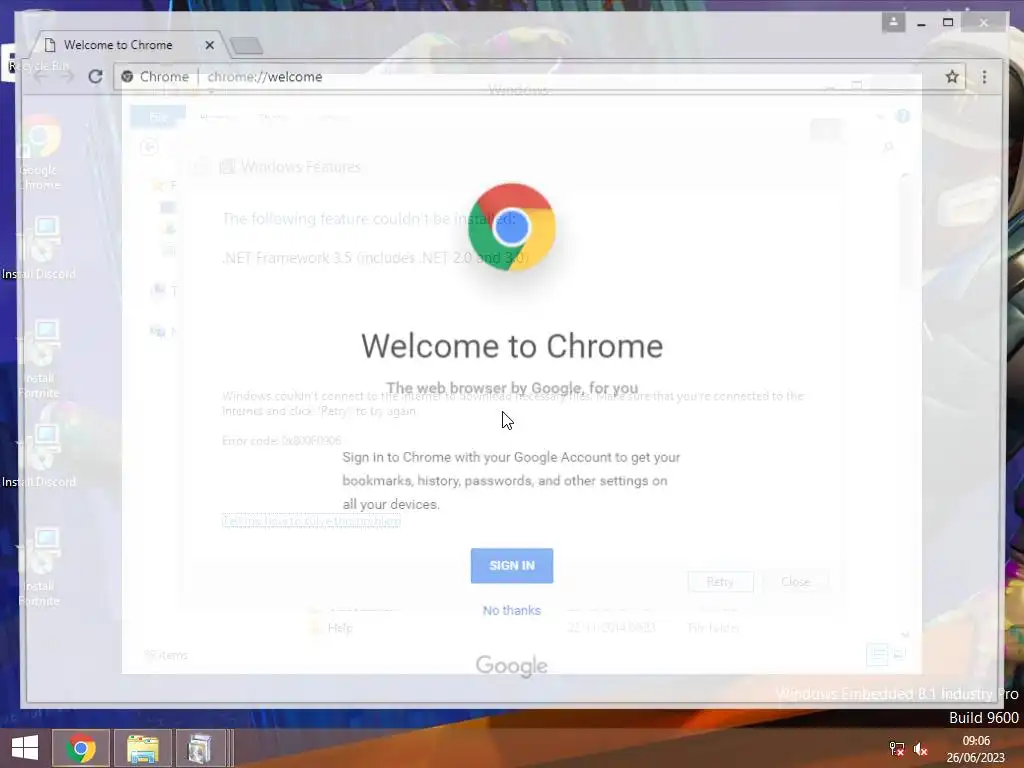Reload the page with the refresh icon

click(95, 76)
